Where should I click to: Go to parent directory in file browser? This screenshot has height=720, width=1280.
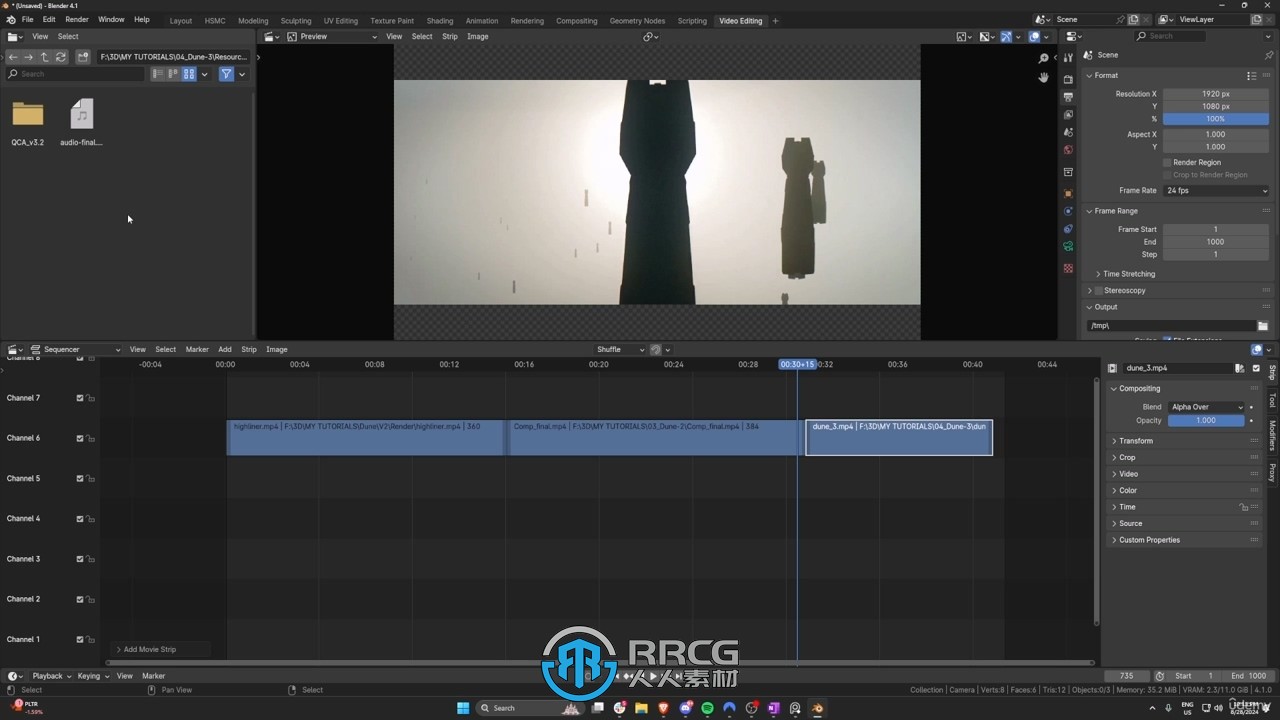pyautogui.click(x=44, y=57)
